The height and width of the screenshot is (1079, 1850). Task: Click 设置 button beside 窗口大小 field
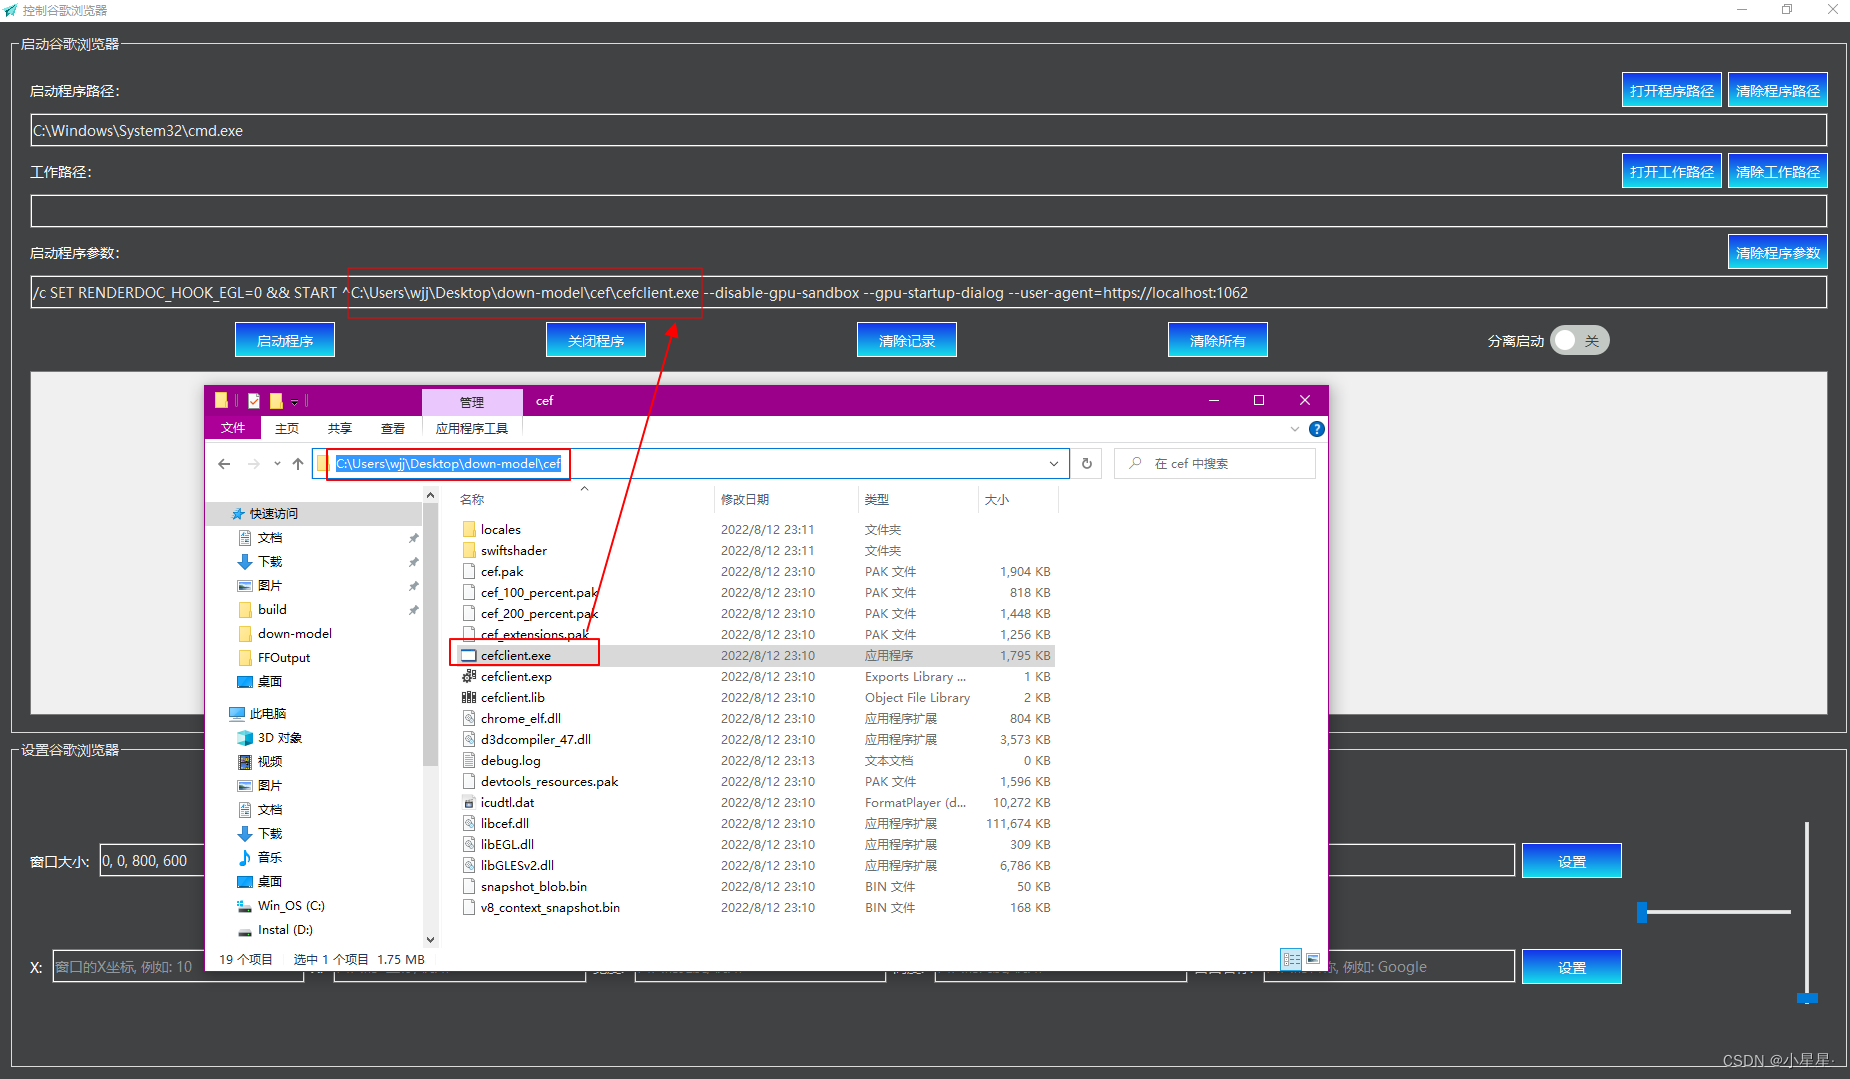click(1571, 860)
